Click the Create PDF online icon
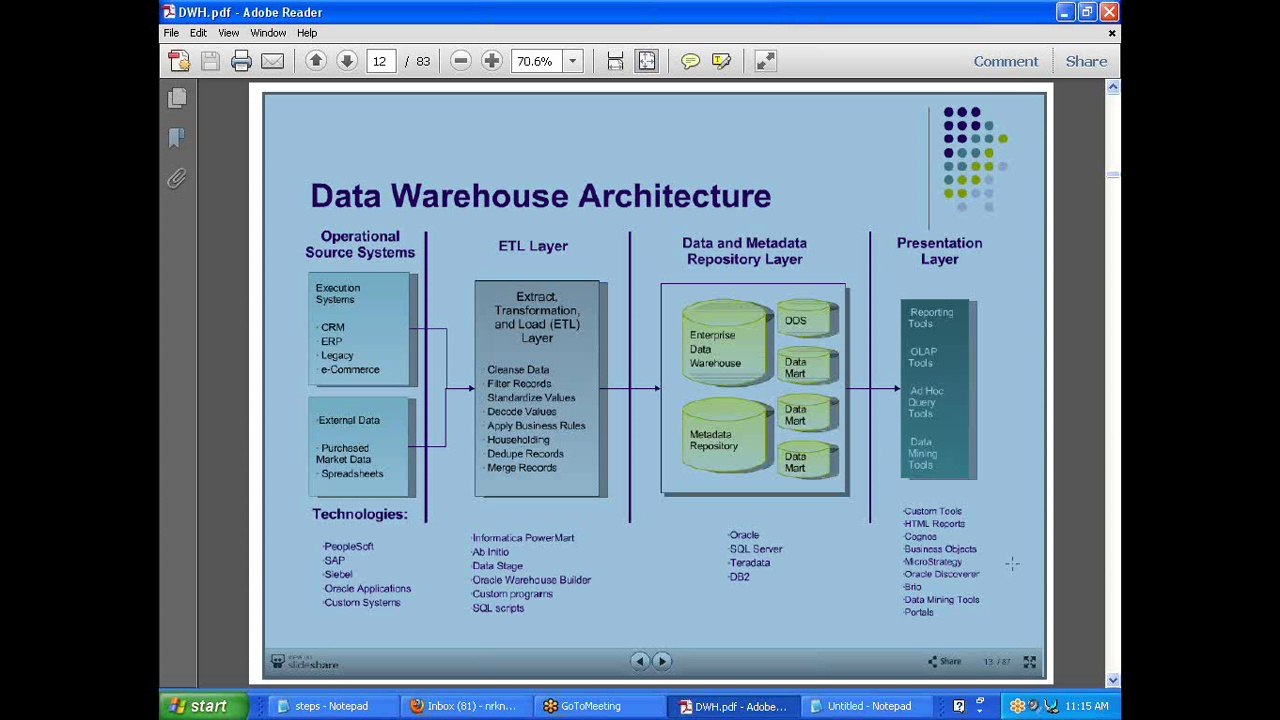 [179, 61]
